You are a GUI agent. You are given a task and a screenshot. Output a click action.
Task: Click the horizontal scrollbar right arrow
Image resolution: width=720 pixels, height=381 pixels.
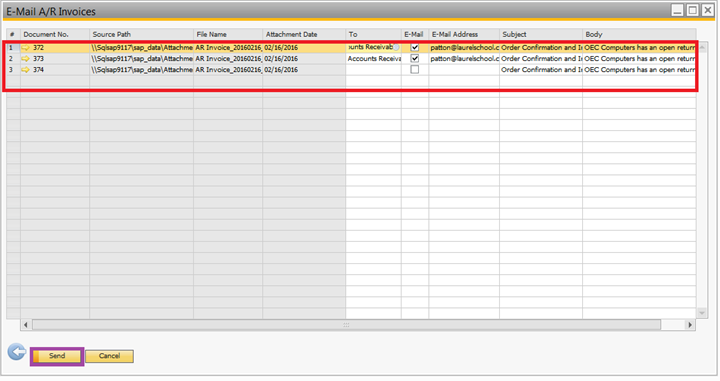[690, 325]
